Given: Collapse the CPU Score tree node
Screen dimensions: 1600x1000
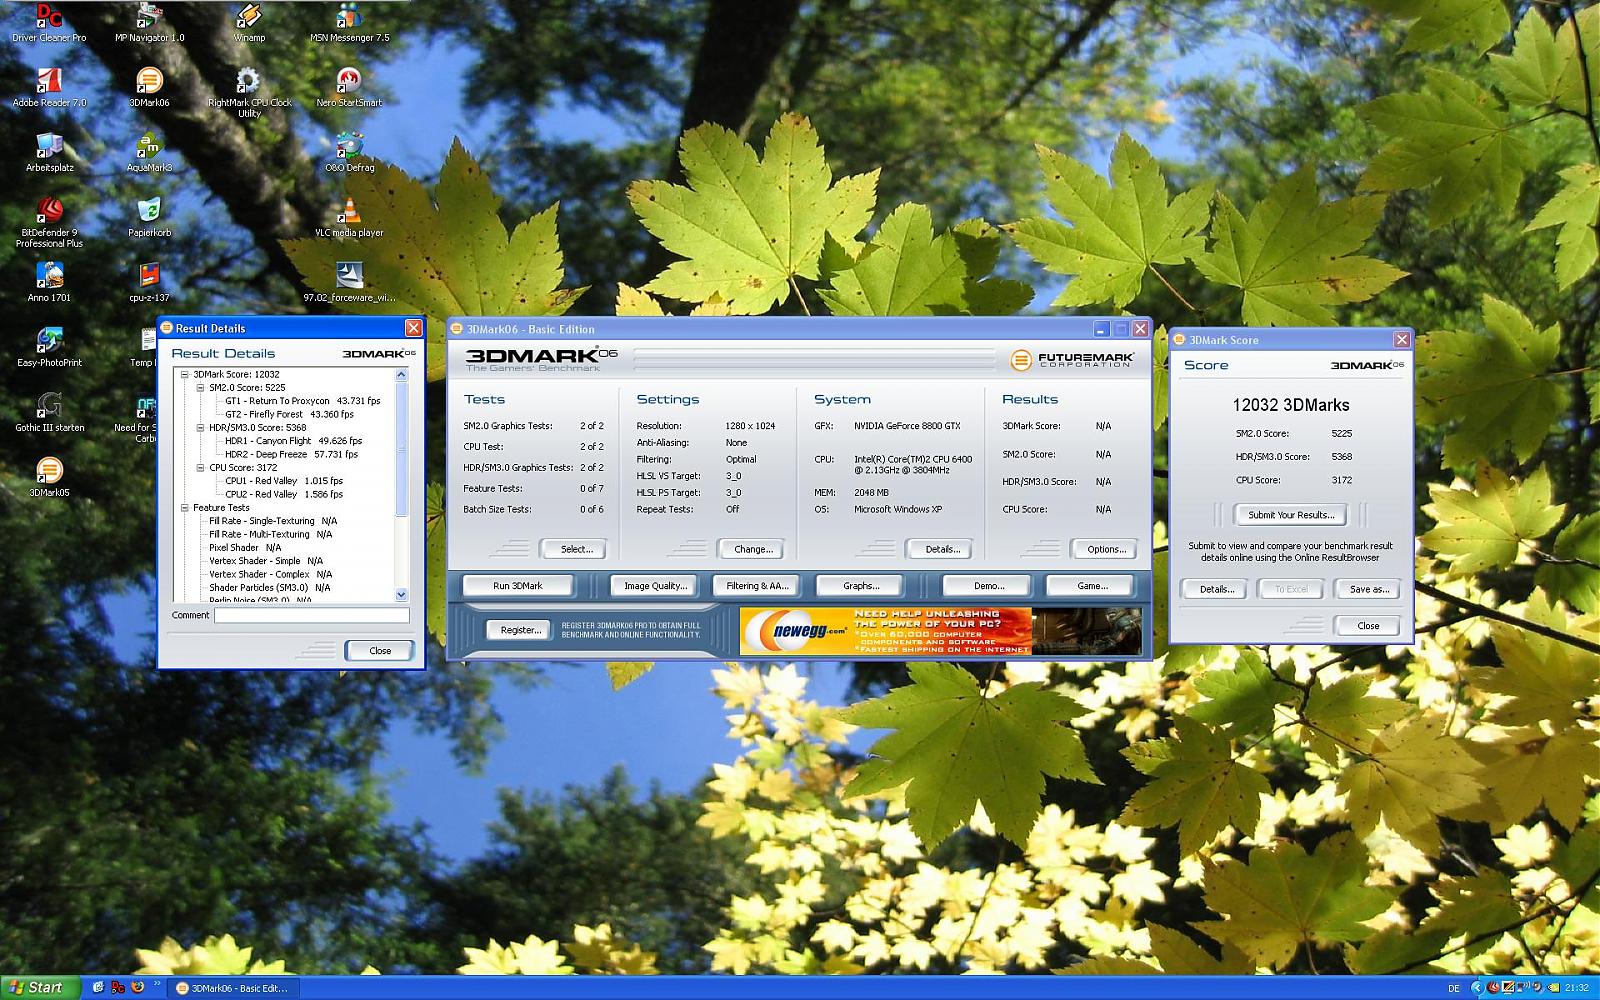Looking at the screenshot, I should click(x=200, y=467).
